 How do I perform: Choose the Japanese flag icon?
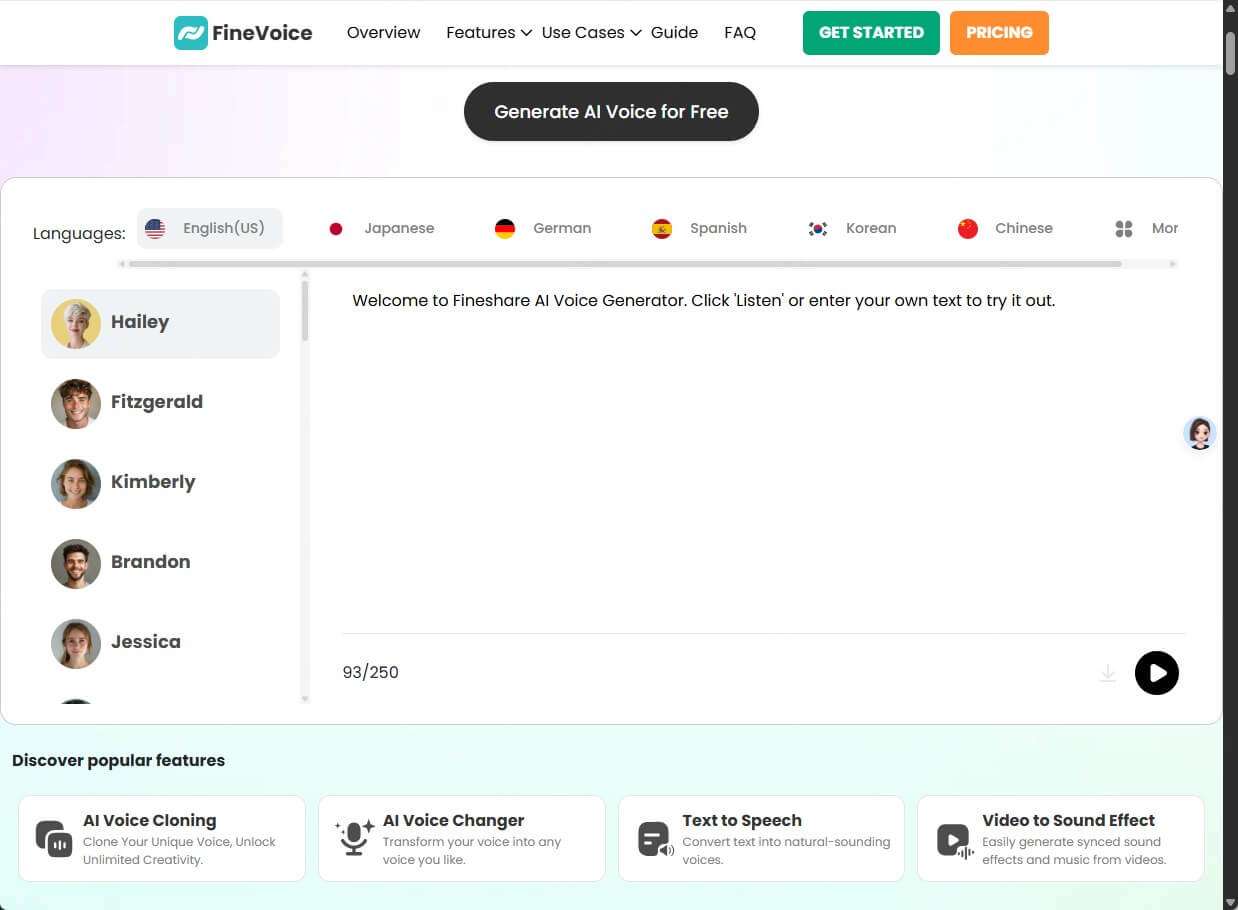coord(336,229)
